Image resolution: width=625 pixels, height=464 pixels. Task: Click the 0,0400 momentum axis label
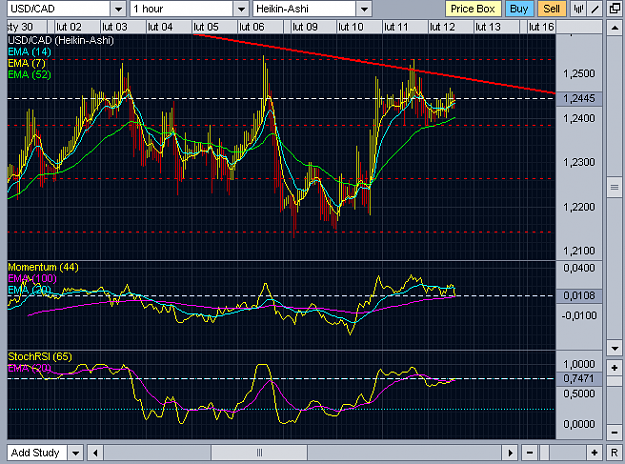(579, 268)
